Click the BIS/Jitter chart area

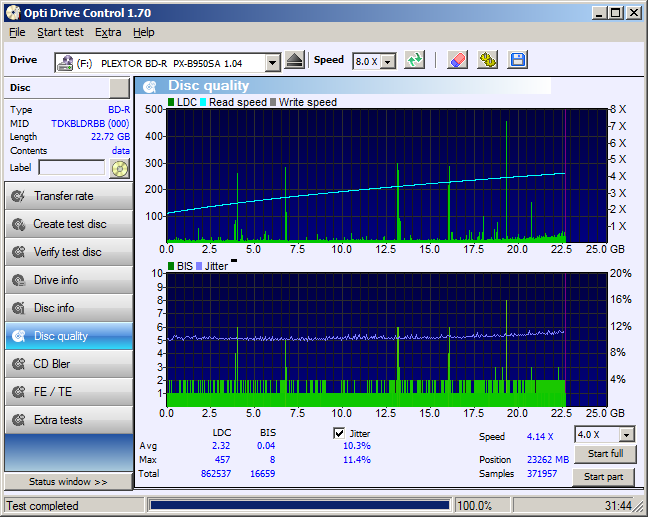point(387,340)
